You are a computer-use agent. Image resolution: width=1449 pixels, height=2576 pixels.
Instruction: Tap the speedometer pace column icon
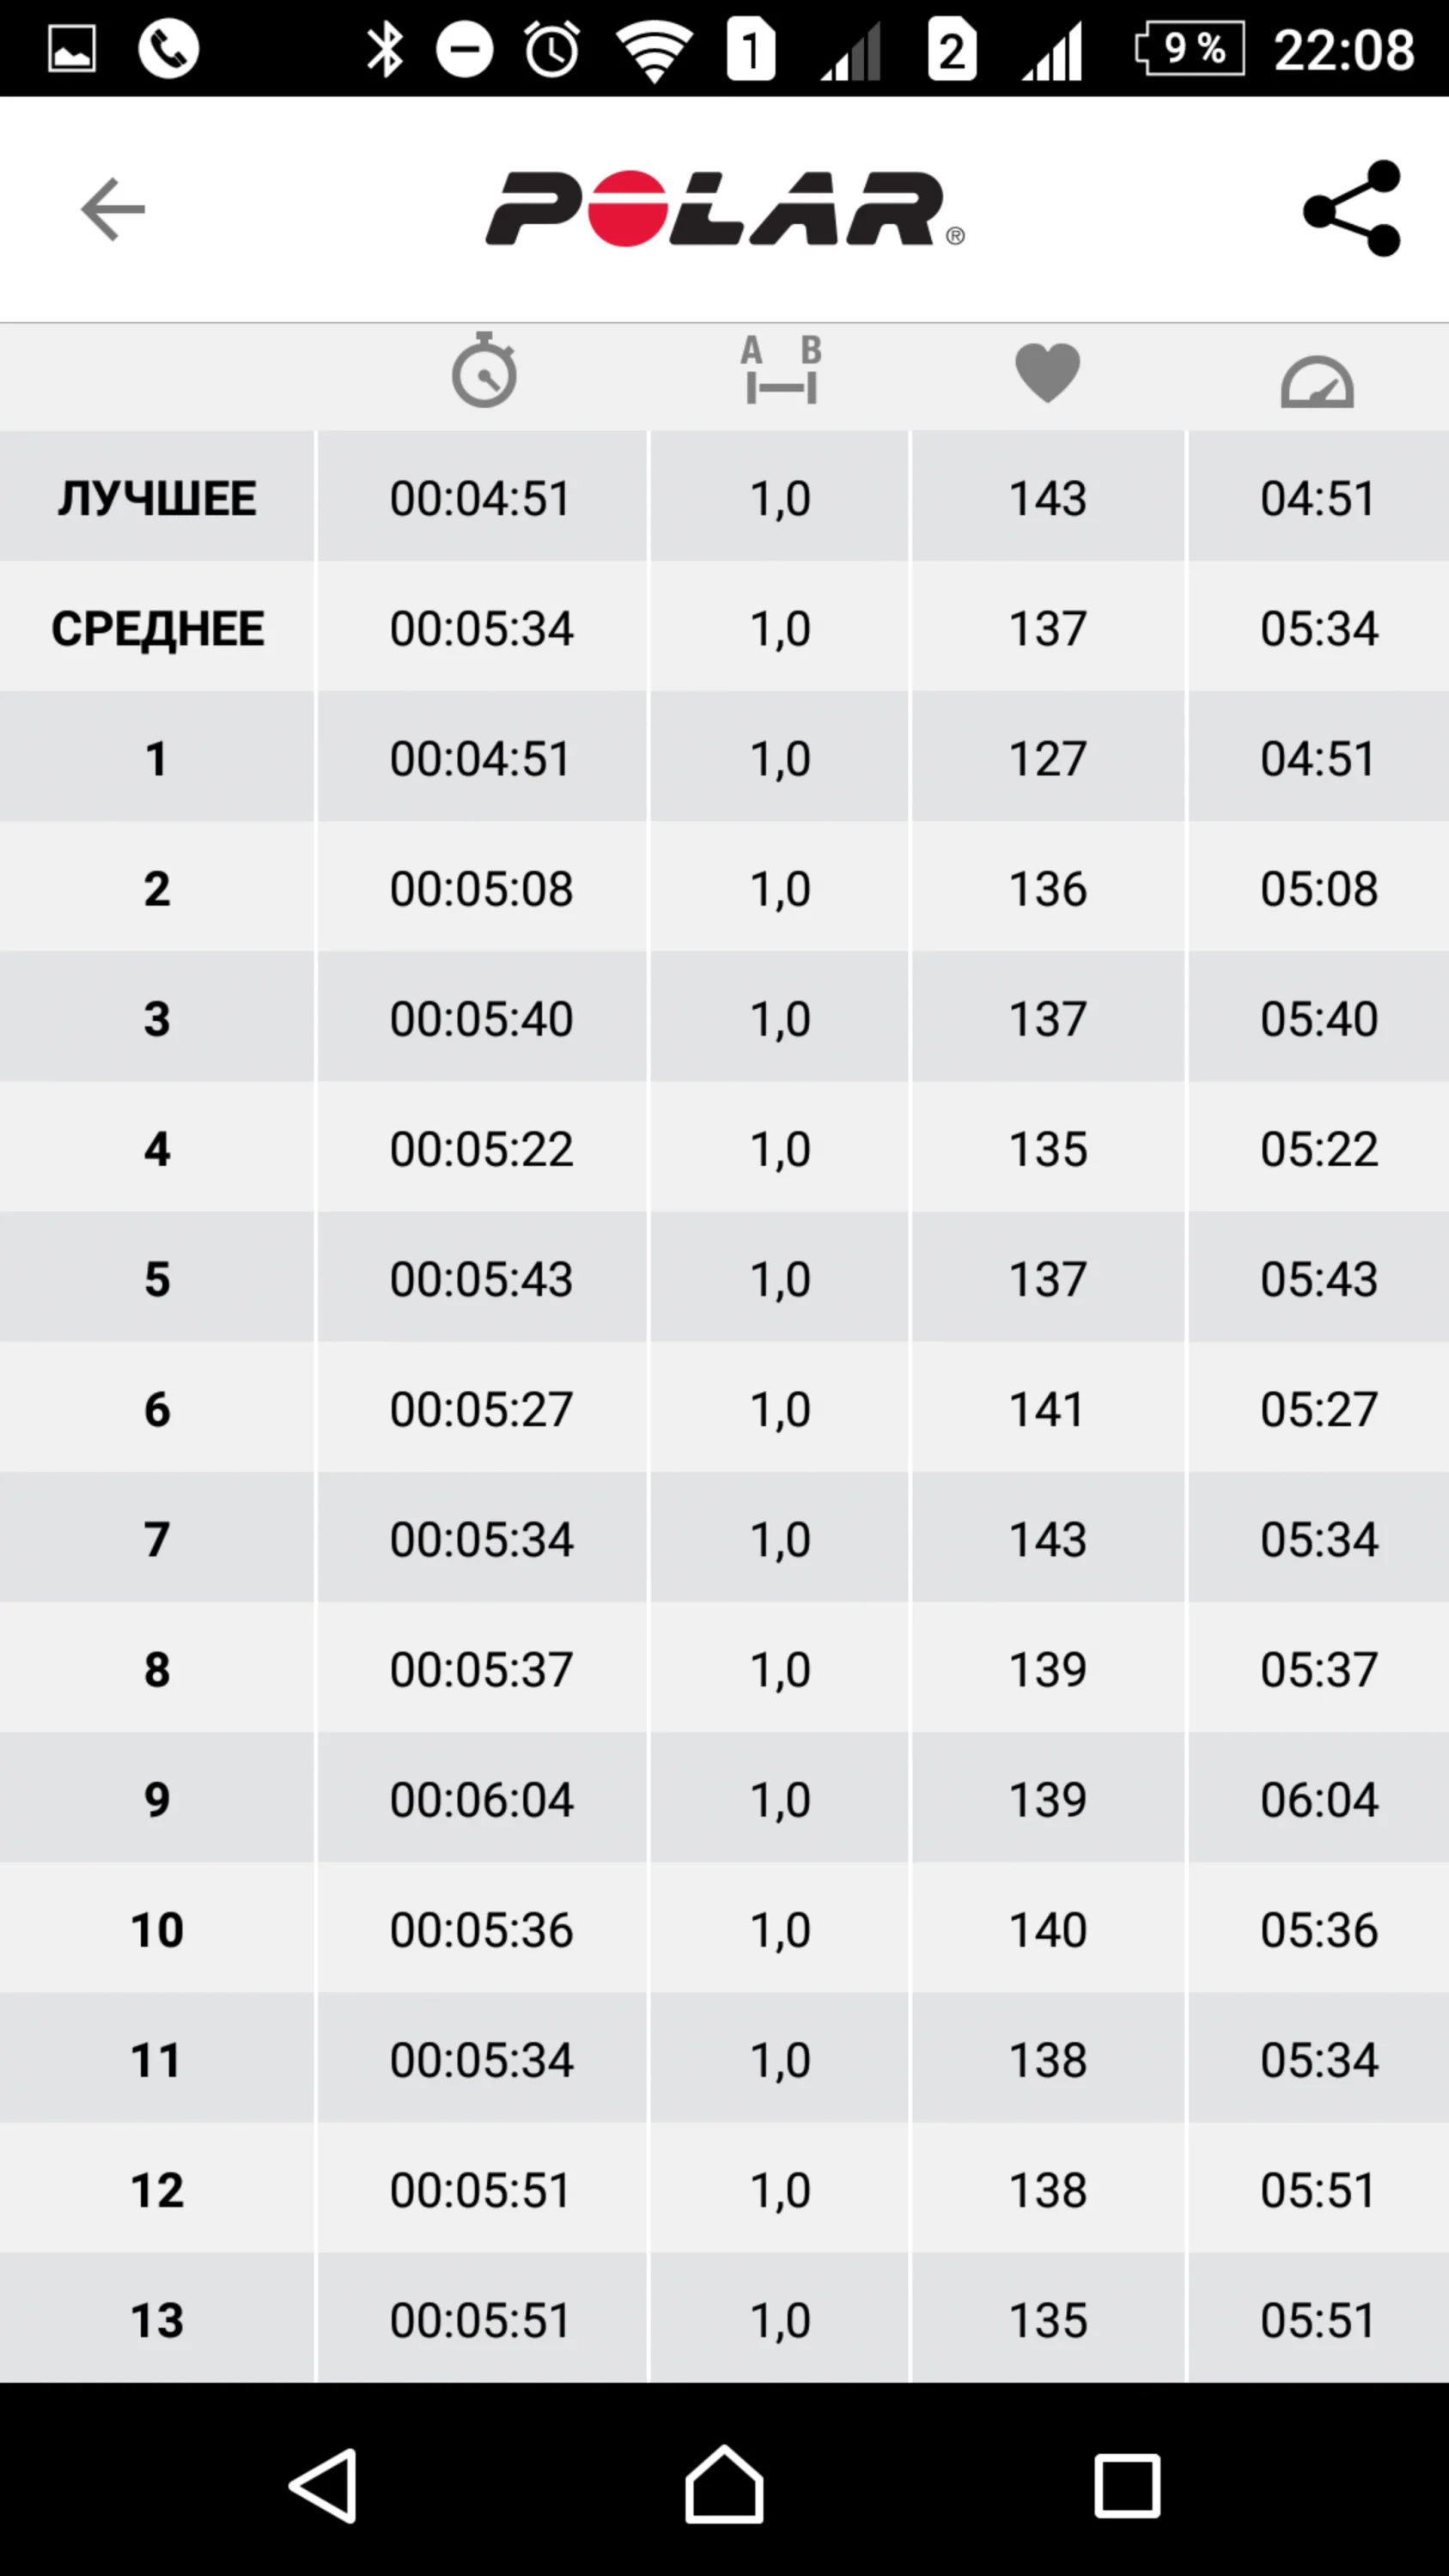click(1317, 381)
